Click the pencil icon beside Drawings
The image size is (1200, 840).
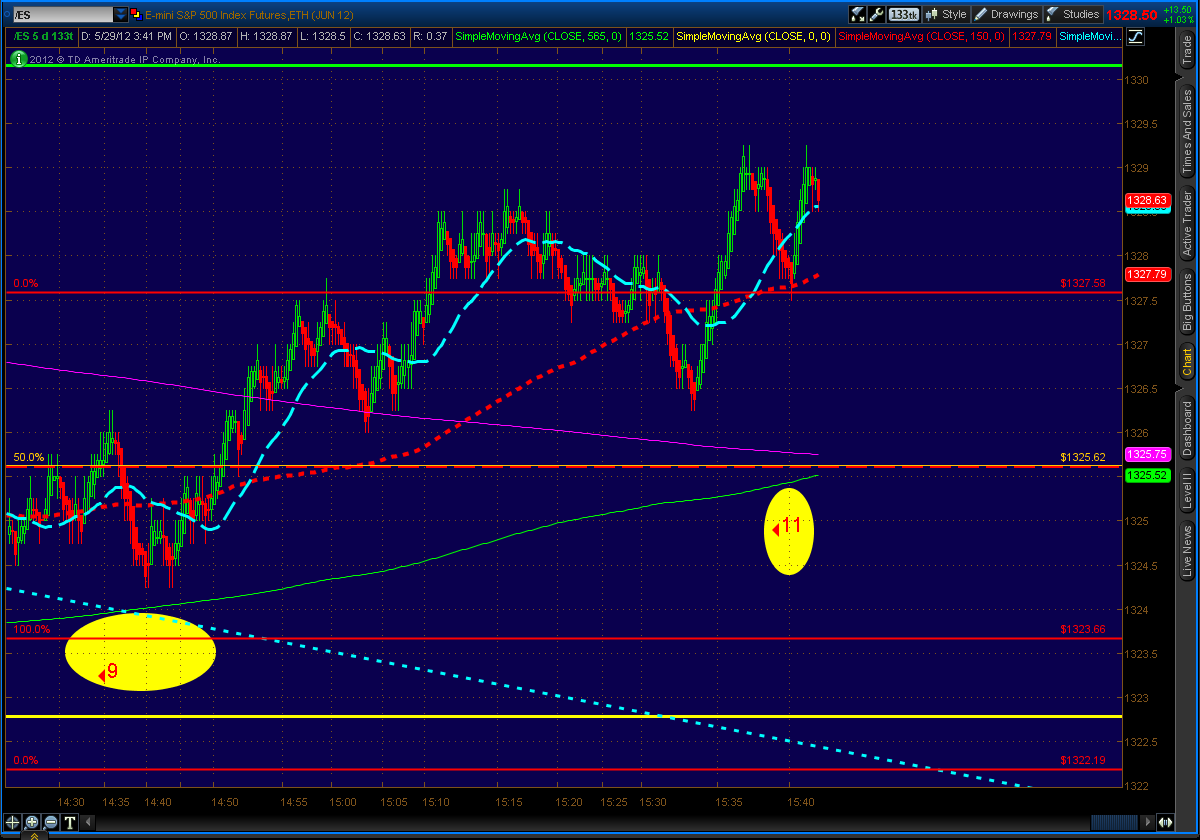(980, 14)
